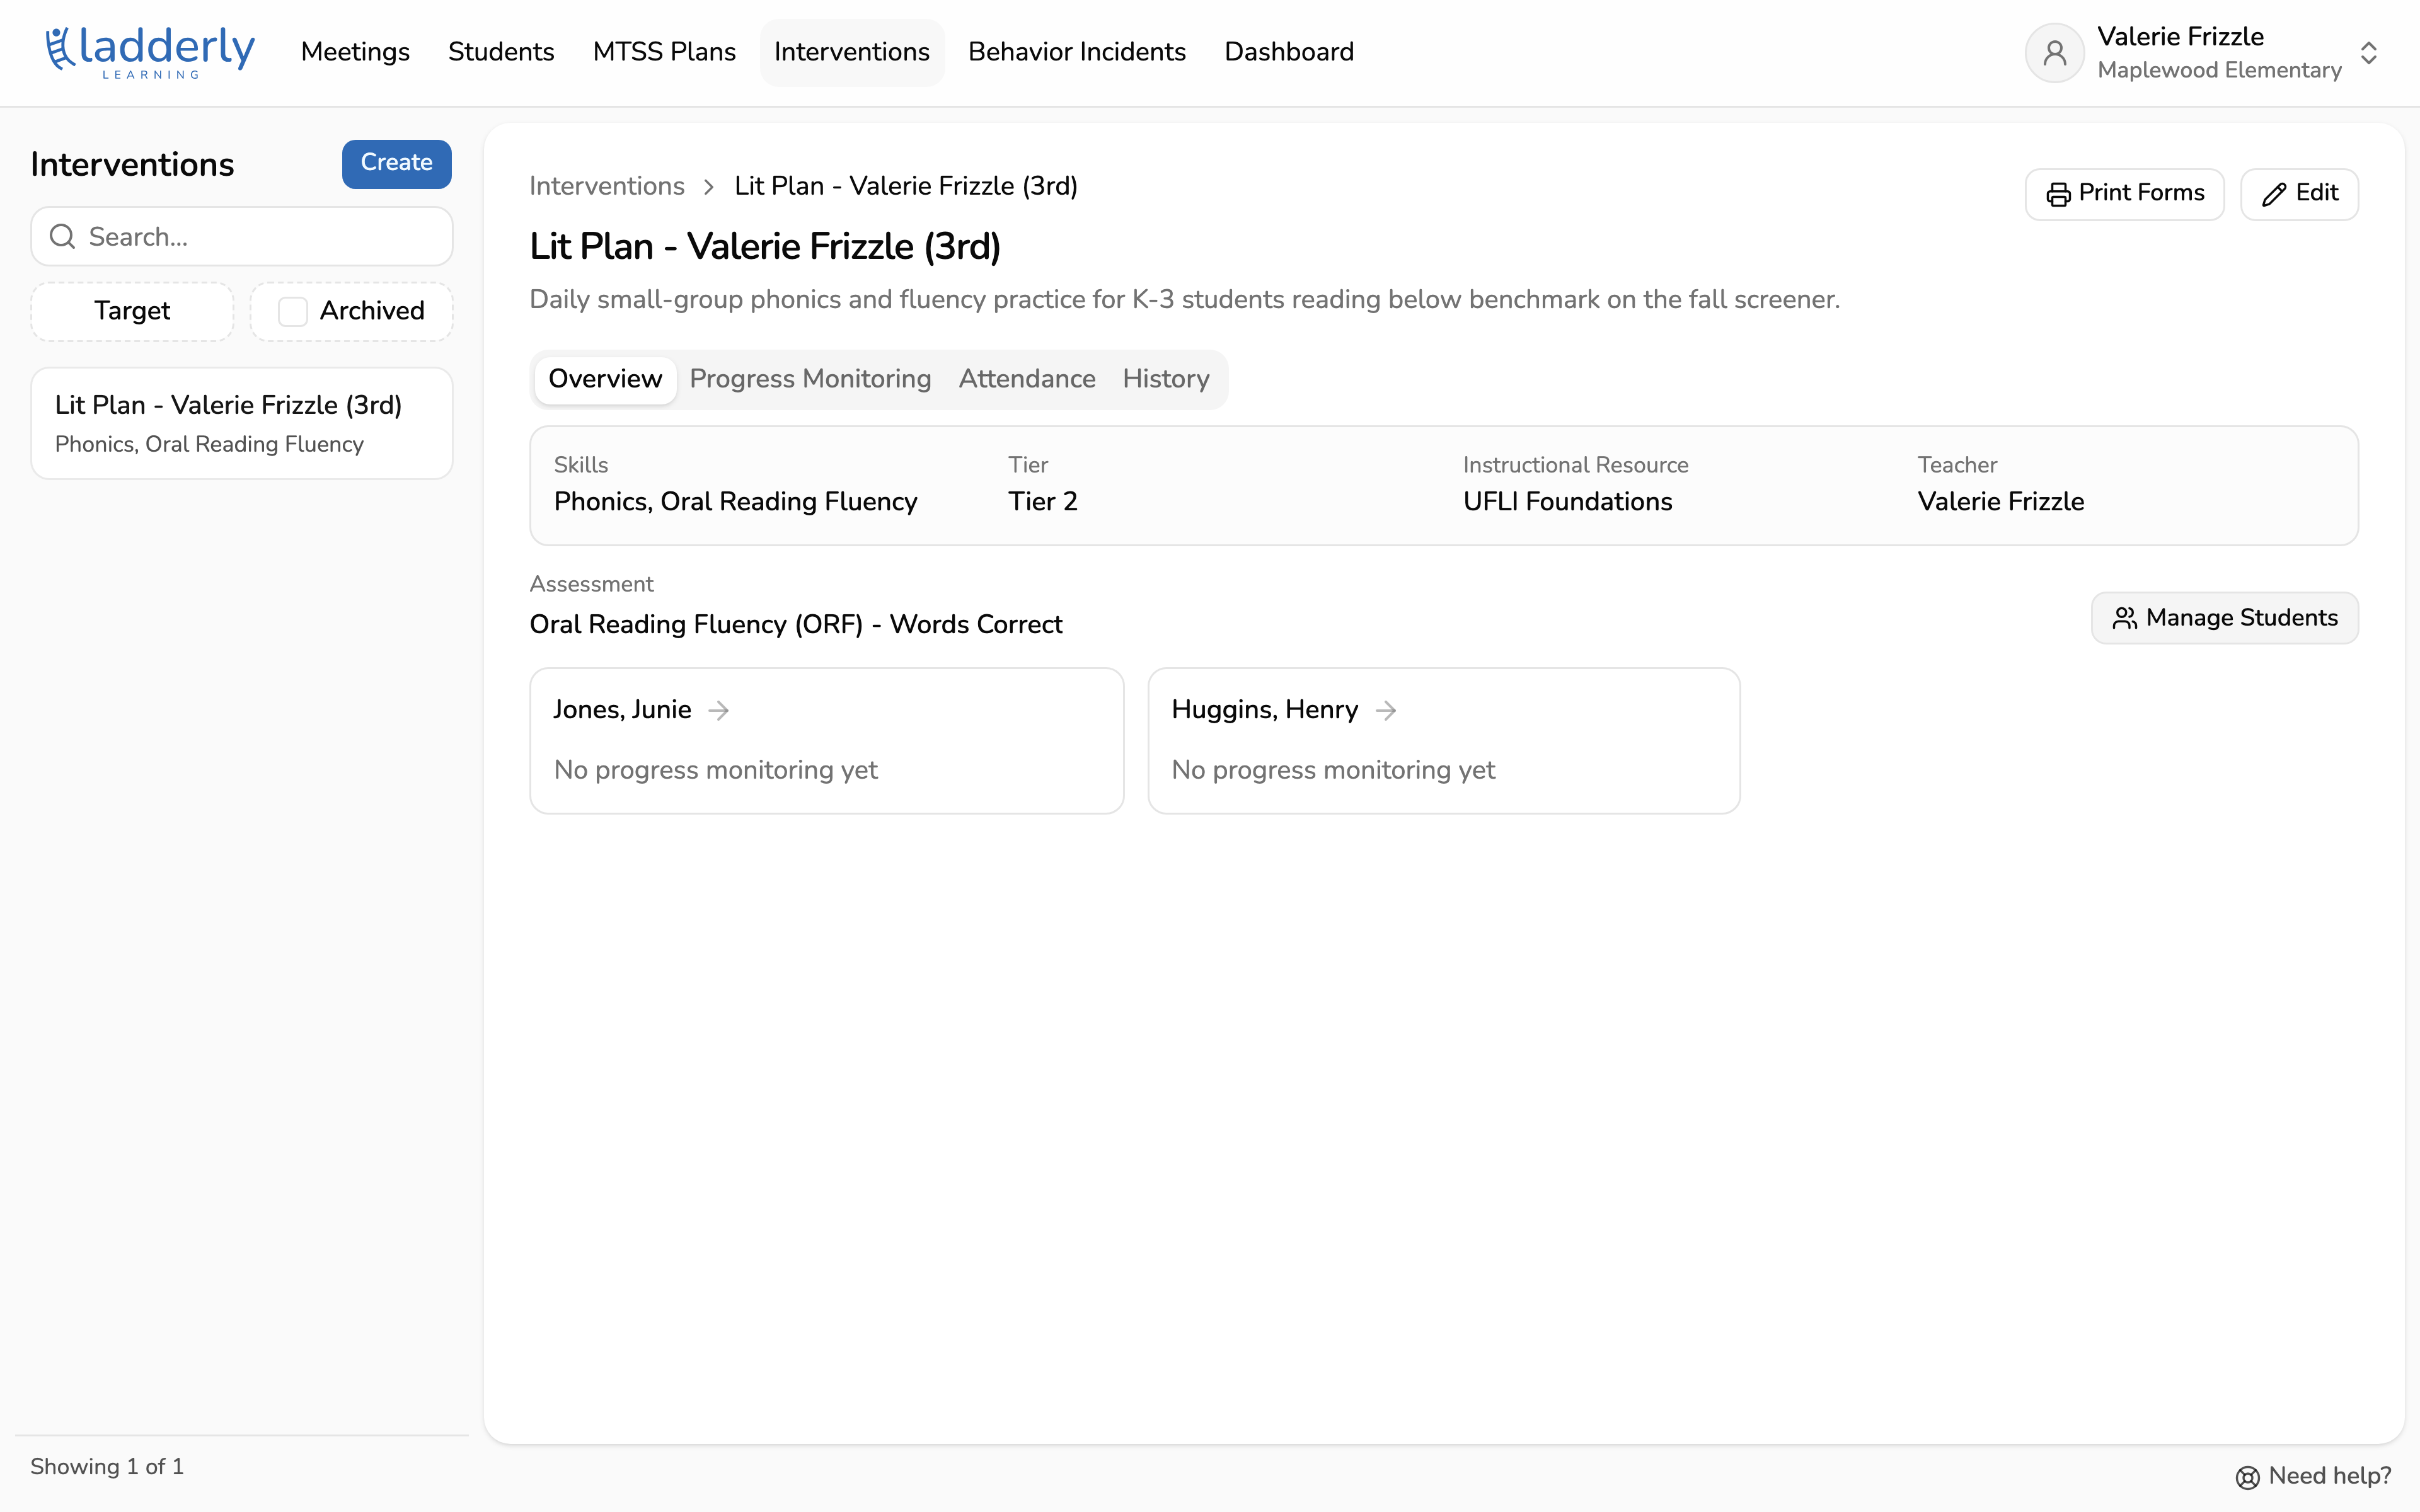Click Tier 2 value
Image resolution: width=2420 pixels, height=1512 pixels.
tap(1042, 502)
